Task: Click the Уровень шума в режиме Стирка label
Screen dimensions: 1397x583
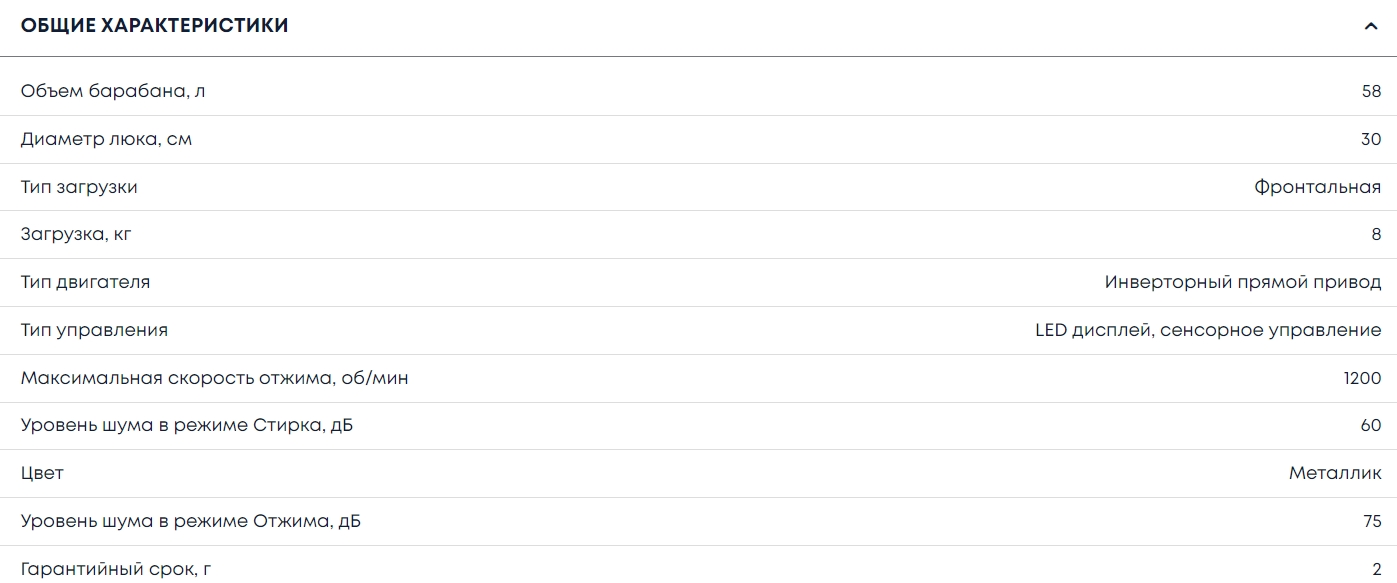Action: (187, 426)
